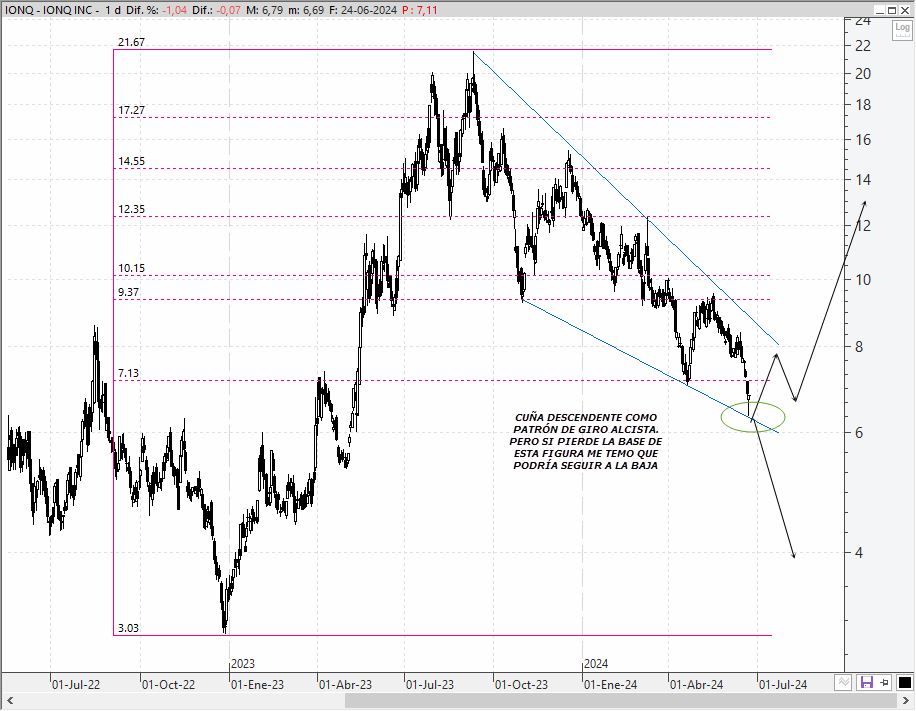Image resolution: width=916 pixels, height=711 pixels.
Task: Click the double chevron collapse icon
Action: pyautogui.click(x=843, y=682)
